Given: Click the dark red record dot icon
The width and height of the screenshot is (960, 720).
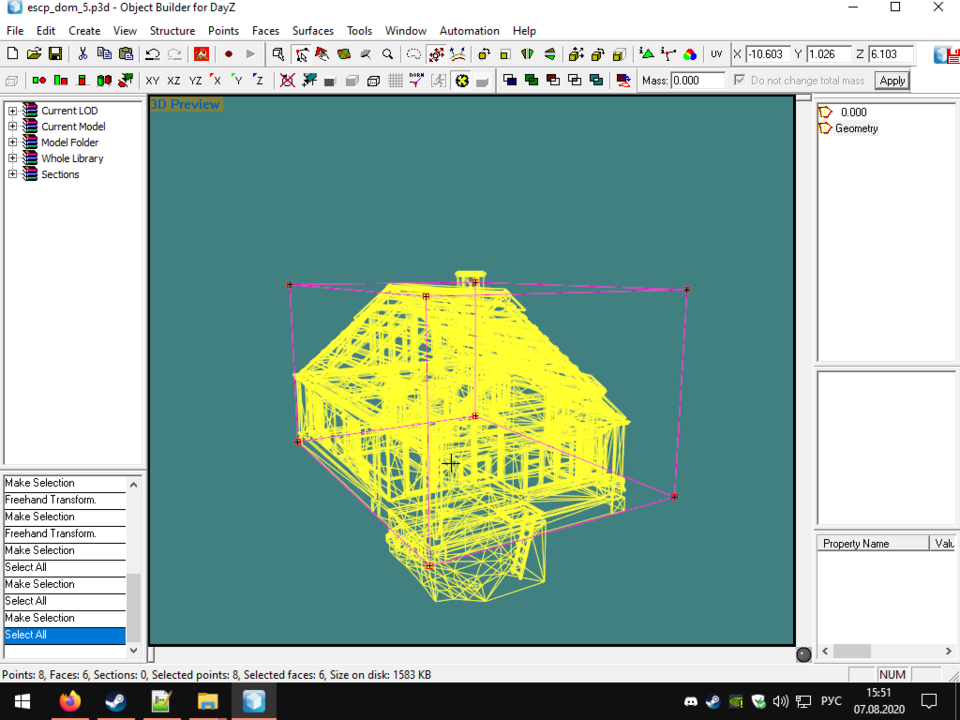Looking at the screenshot, I should pyautogui.click(x=228, y=54).
